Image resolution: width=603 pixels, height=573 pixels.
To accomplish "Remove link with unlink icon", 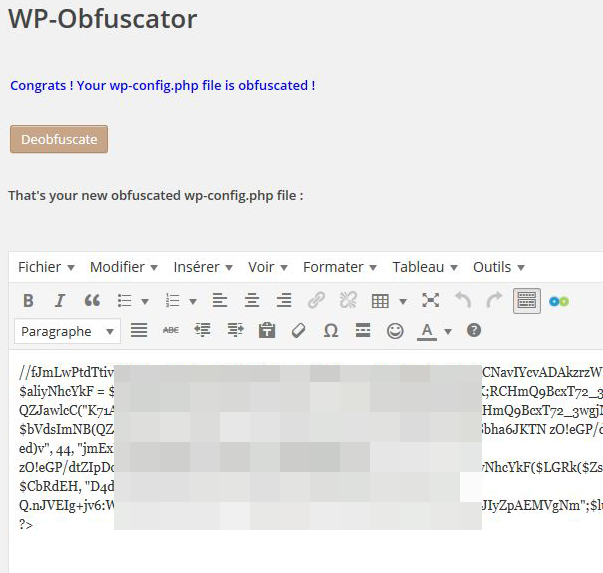I will coord(348,300).
